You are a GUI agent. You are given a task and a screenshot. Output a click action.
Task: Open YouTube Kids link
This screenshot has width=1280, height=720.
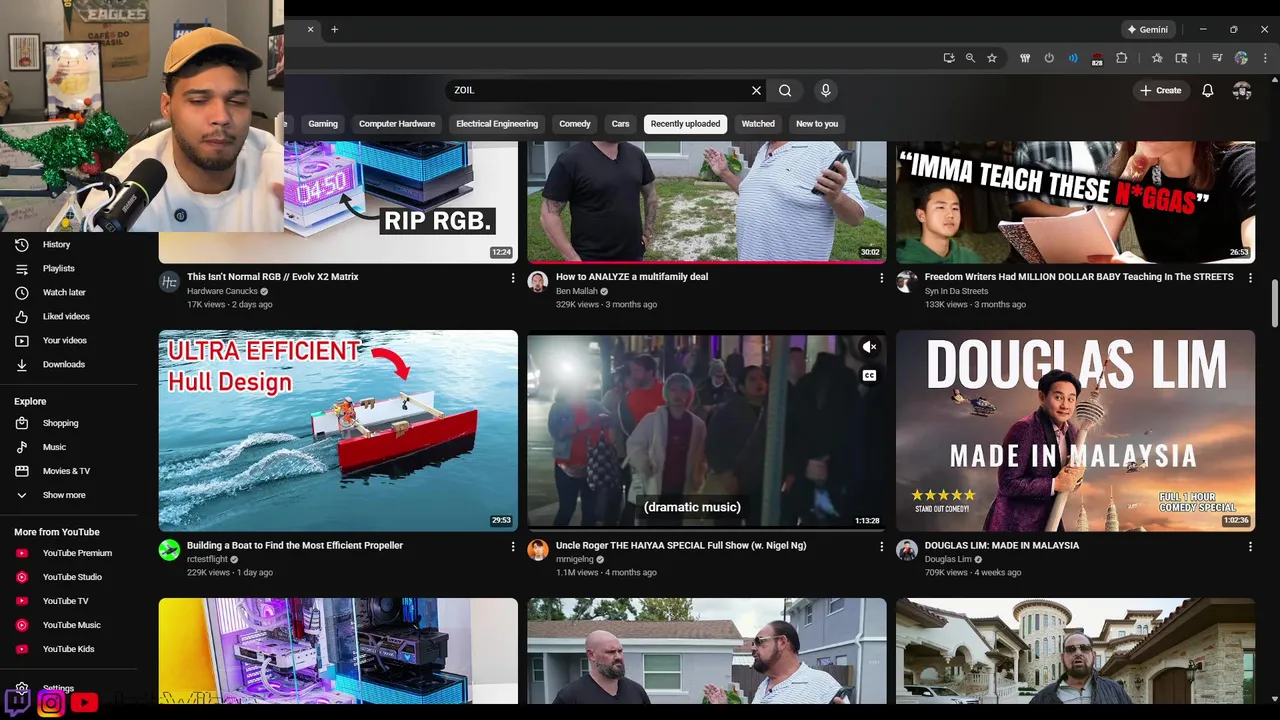pos(68,649)
